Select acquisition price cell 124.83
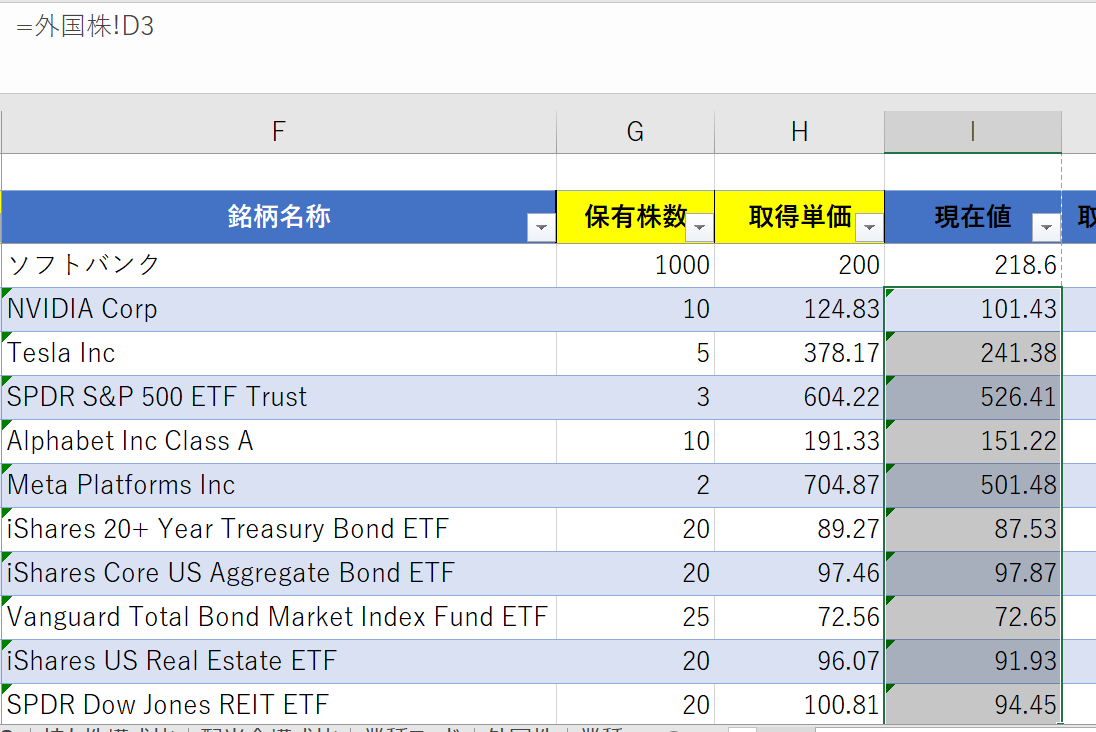 coord(800,309)
